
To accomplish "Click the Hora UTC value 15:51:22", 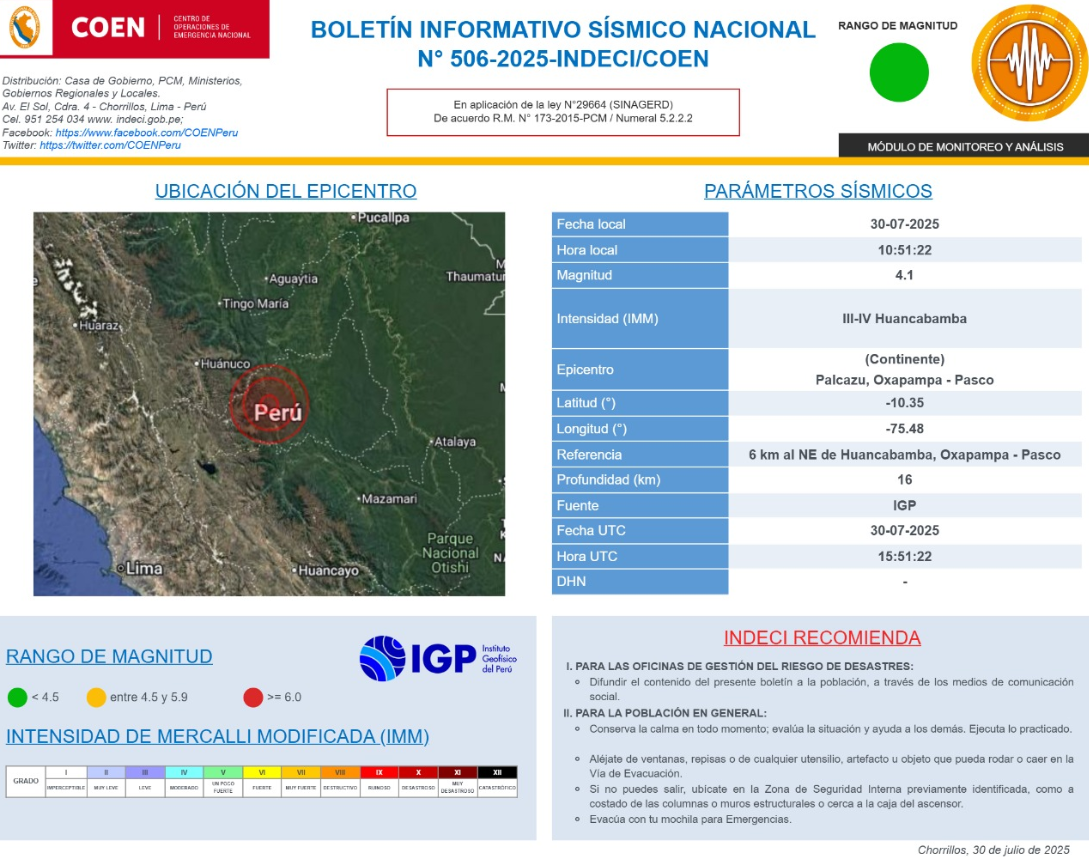I will pyautogui.click(x=904, y=556).
